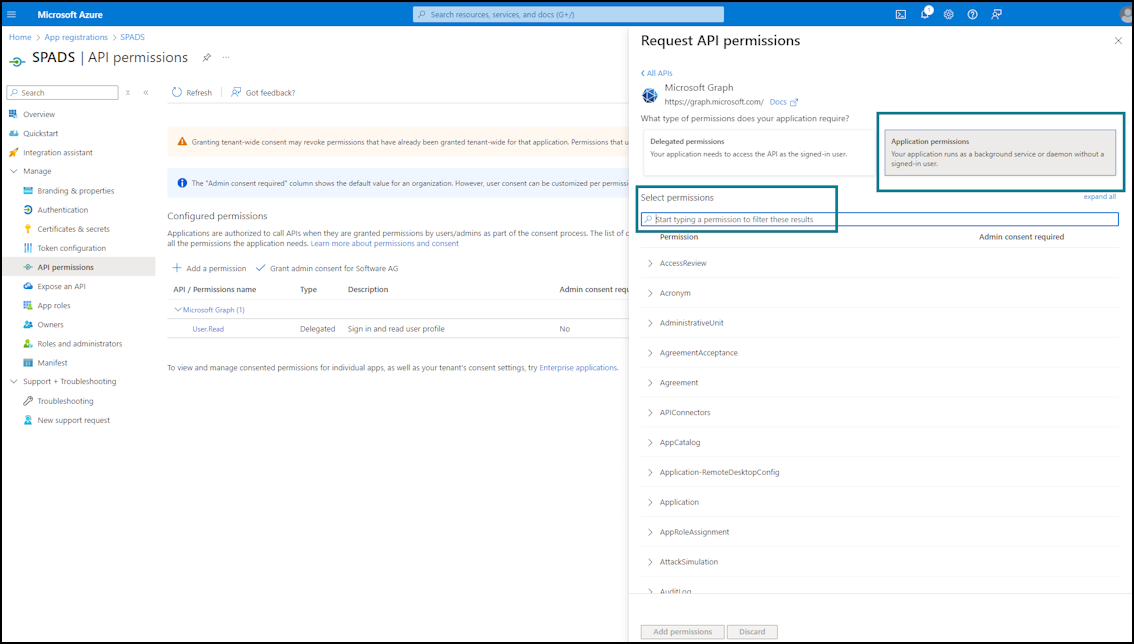Open the notifications bell icon
The height and width of the screenshot is (644, 1134).
pyautogui.click(x=925, y=14)
